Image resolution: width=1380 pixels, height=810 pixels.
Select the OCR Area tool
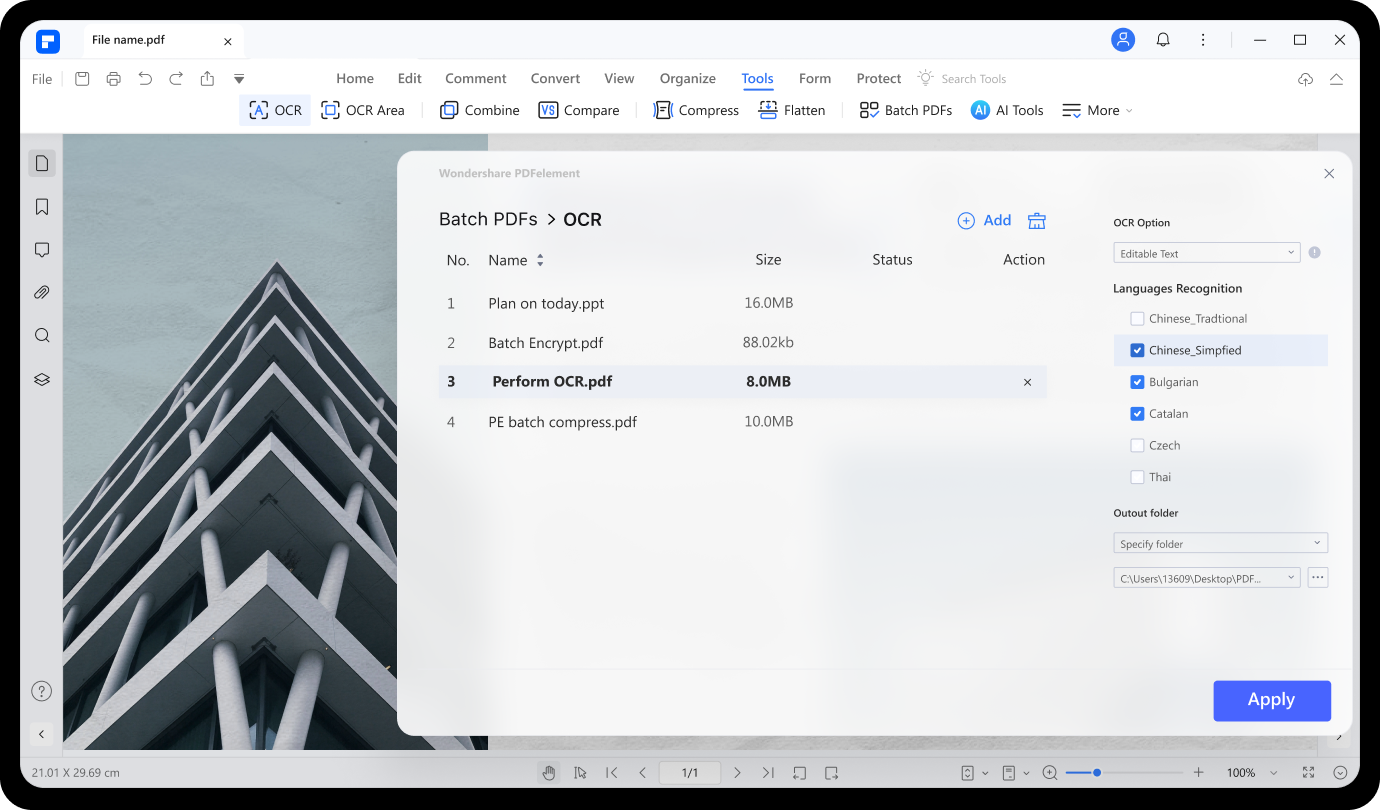coord(362,110)
